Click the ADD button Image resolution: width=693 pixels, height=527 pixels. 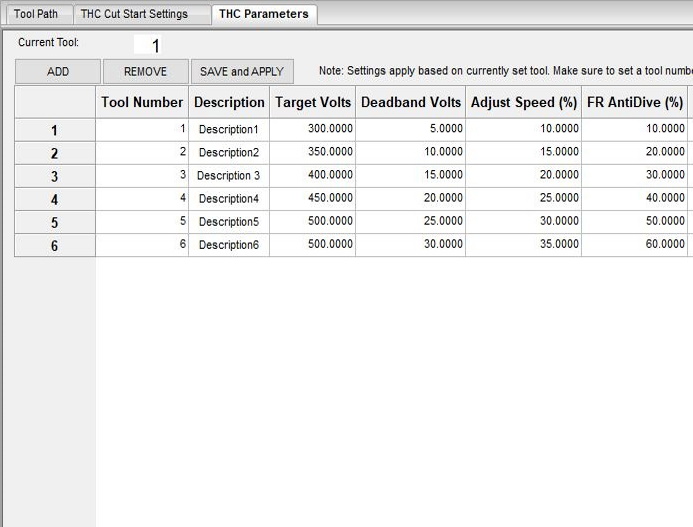coord(58,72)
